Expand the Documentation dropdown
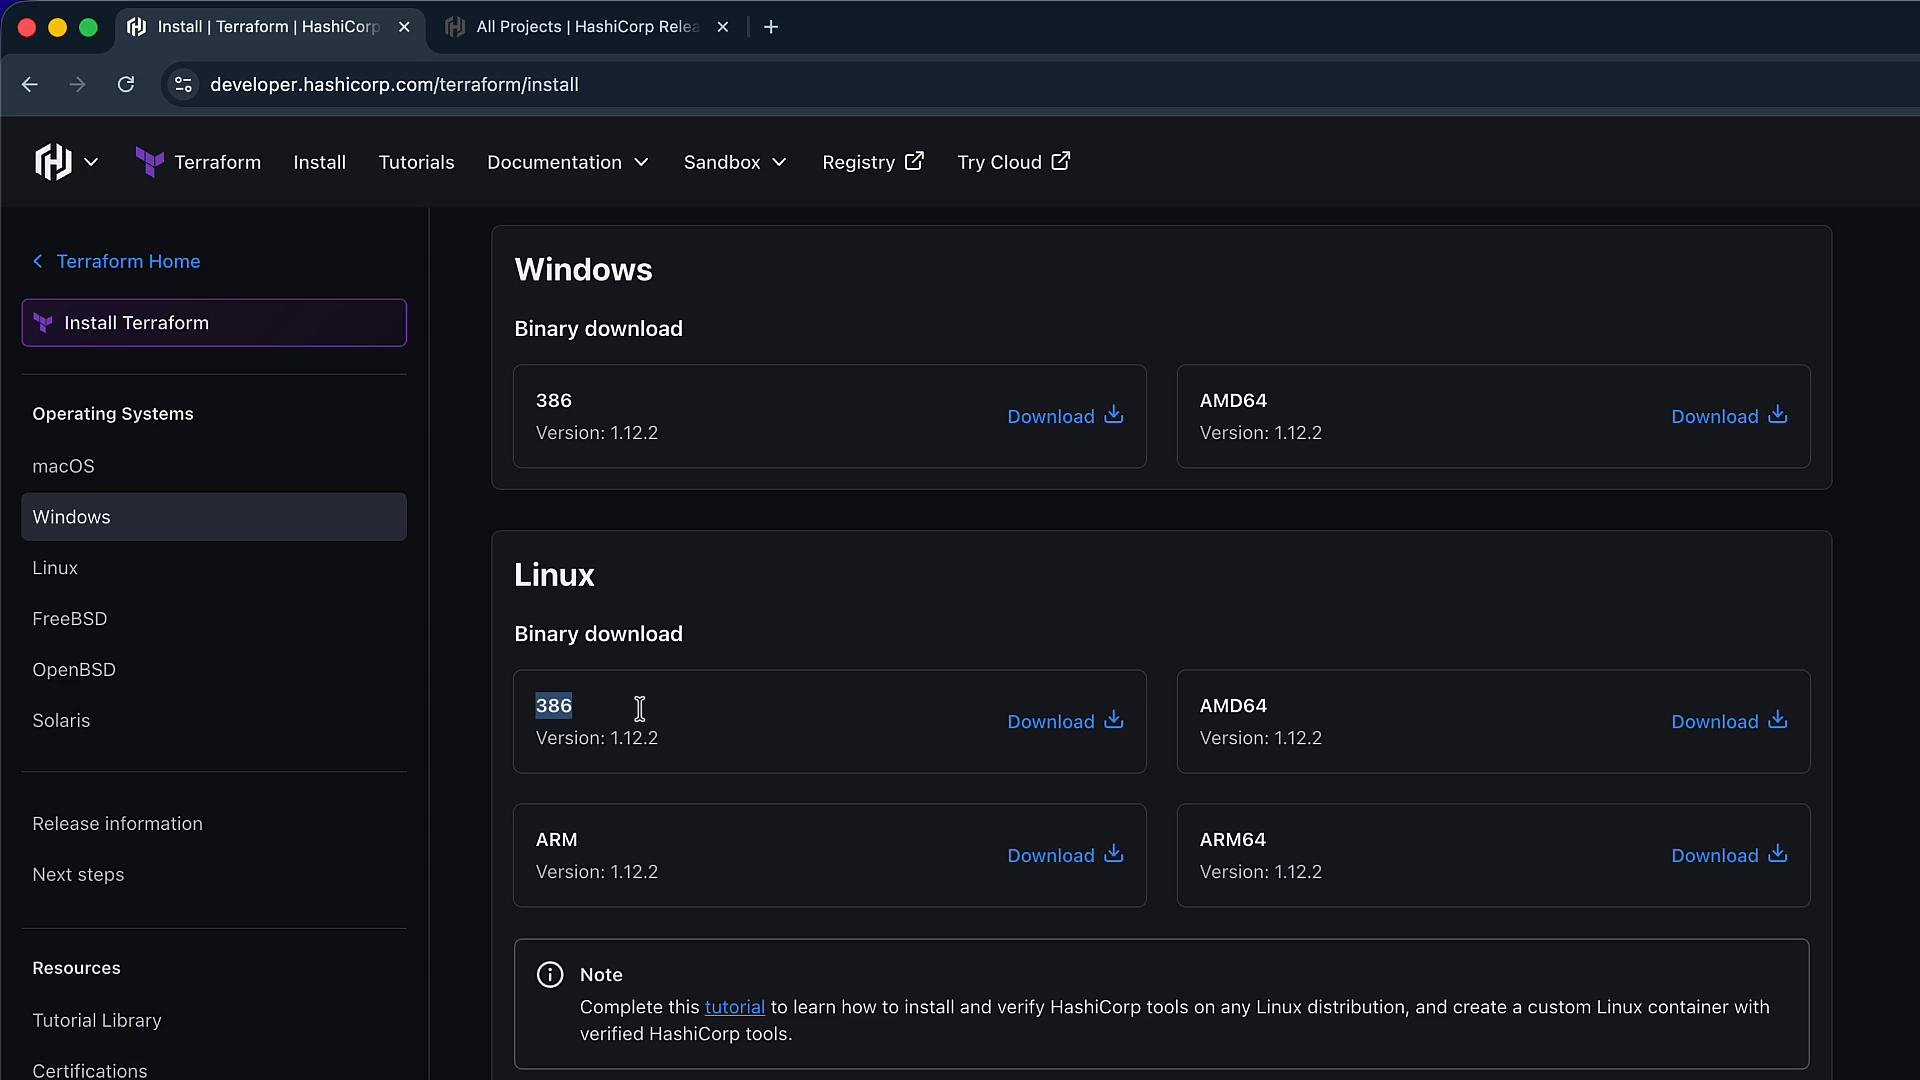1920x1080 pixels. click(x=568, y=162)
